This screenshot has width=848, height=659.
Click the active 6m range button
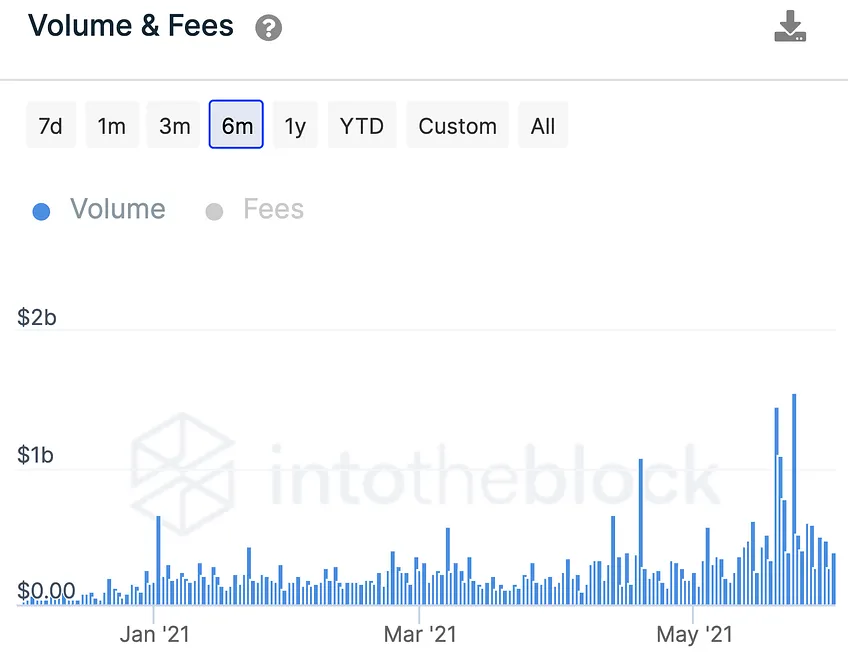click(236, 124)
